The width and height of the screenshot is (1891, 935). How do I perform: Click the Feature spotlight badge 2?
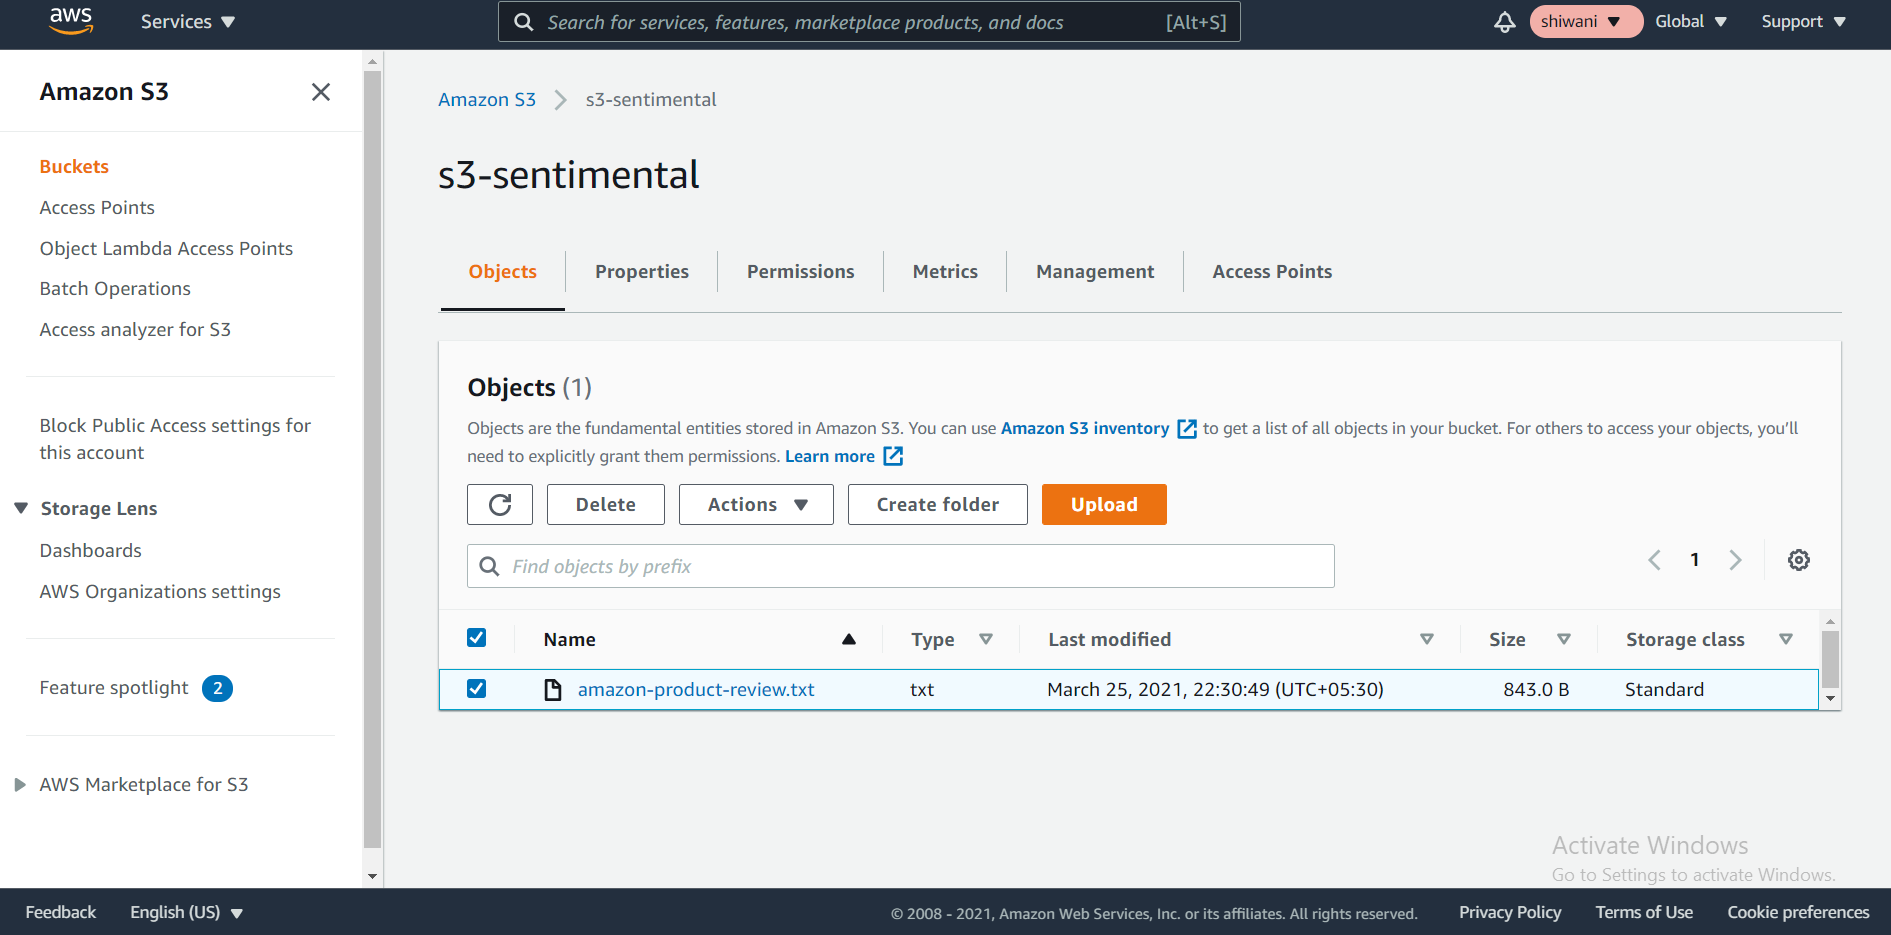tap(217, 688)
